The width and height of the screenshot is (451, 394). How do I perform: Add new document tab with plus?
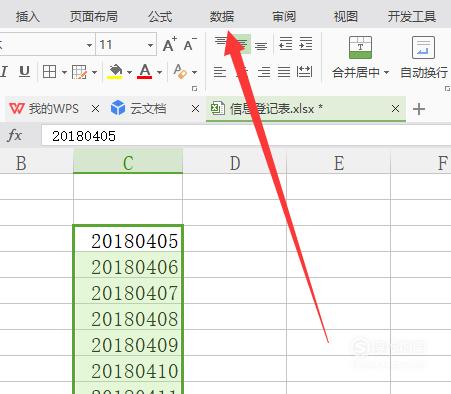pyautogui.click(x=419, y=109)
